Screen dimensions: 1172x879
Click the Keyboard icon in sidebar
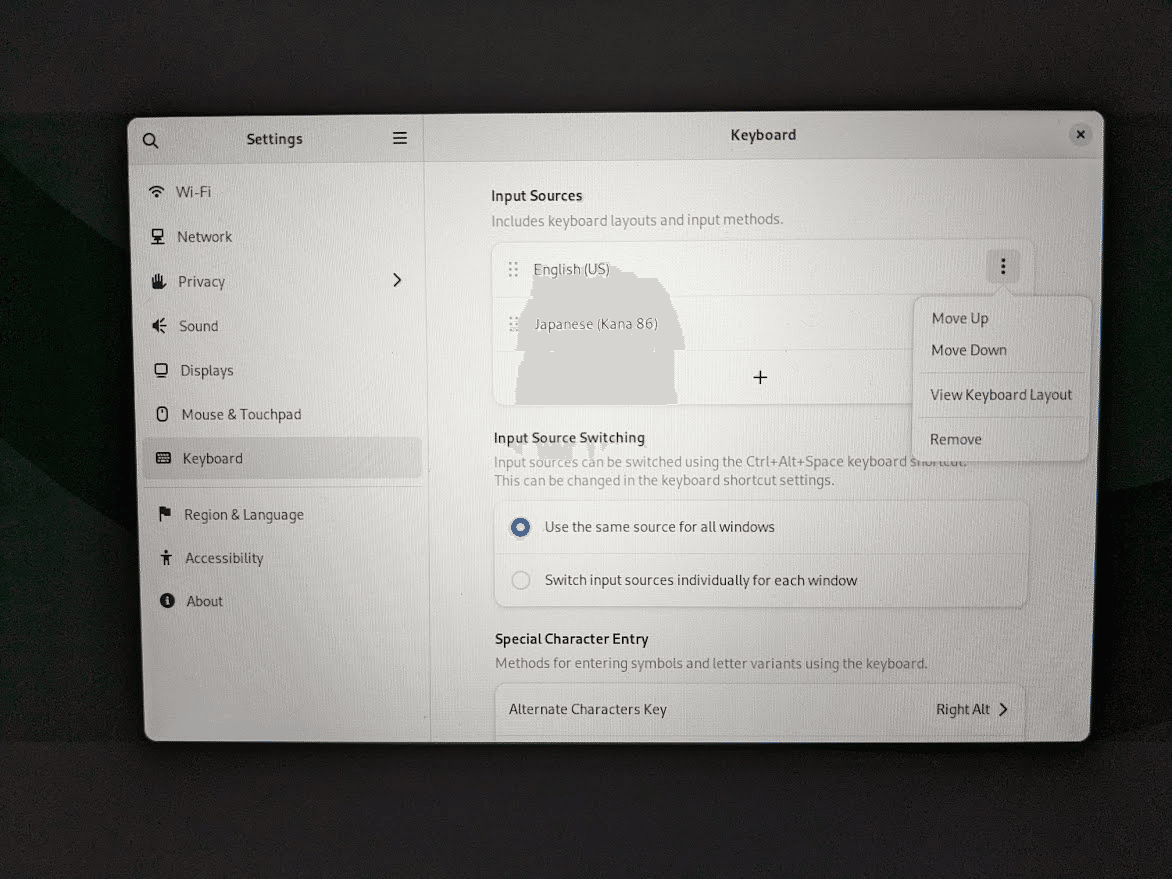coord(164,458)
